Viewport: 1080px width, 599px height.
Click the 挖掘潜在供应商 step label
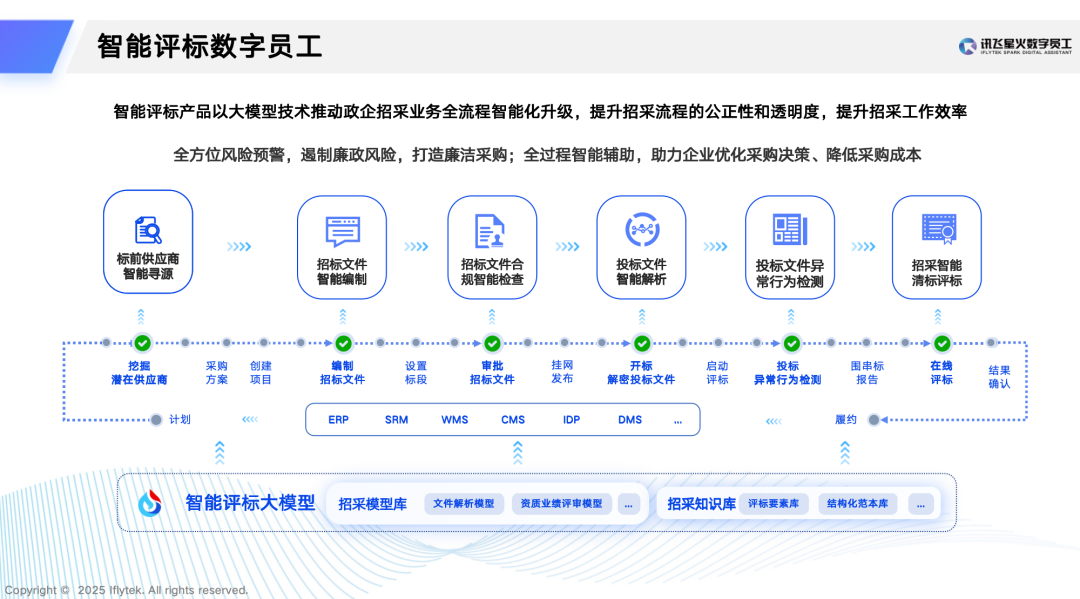(x=139, y=372)
